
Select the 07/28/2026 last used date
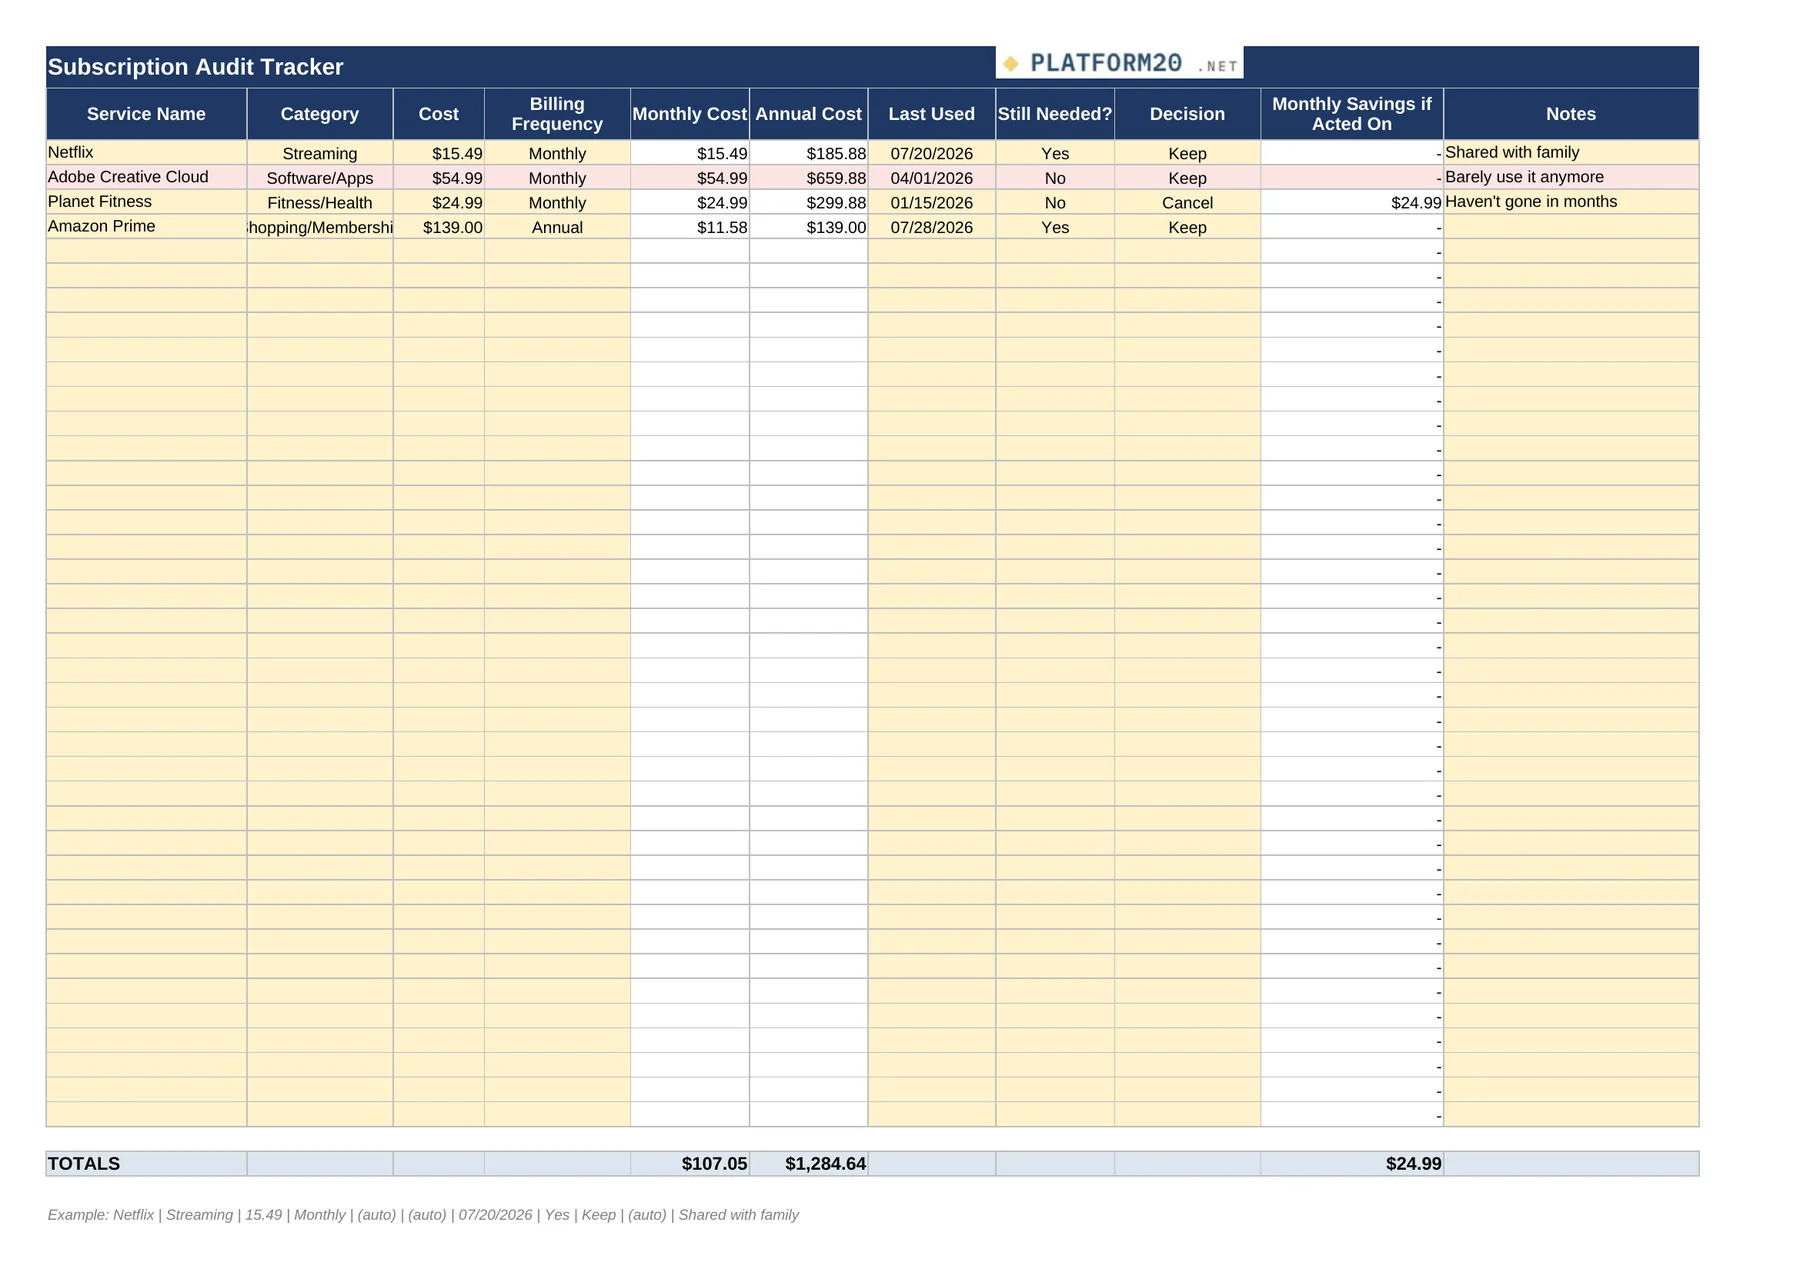coord(932,227)
